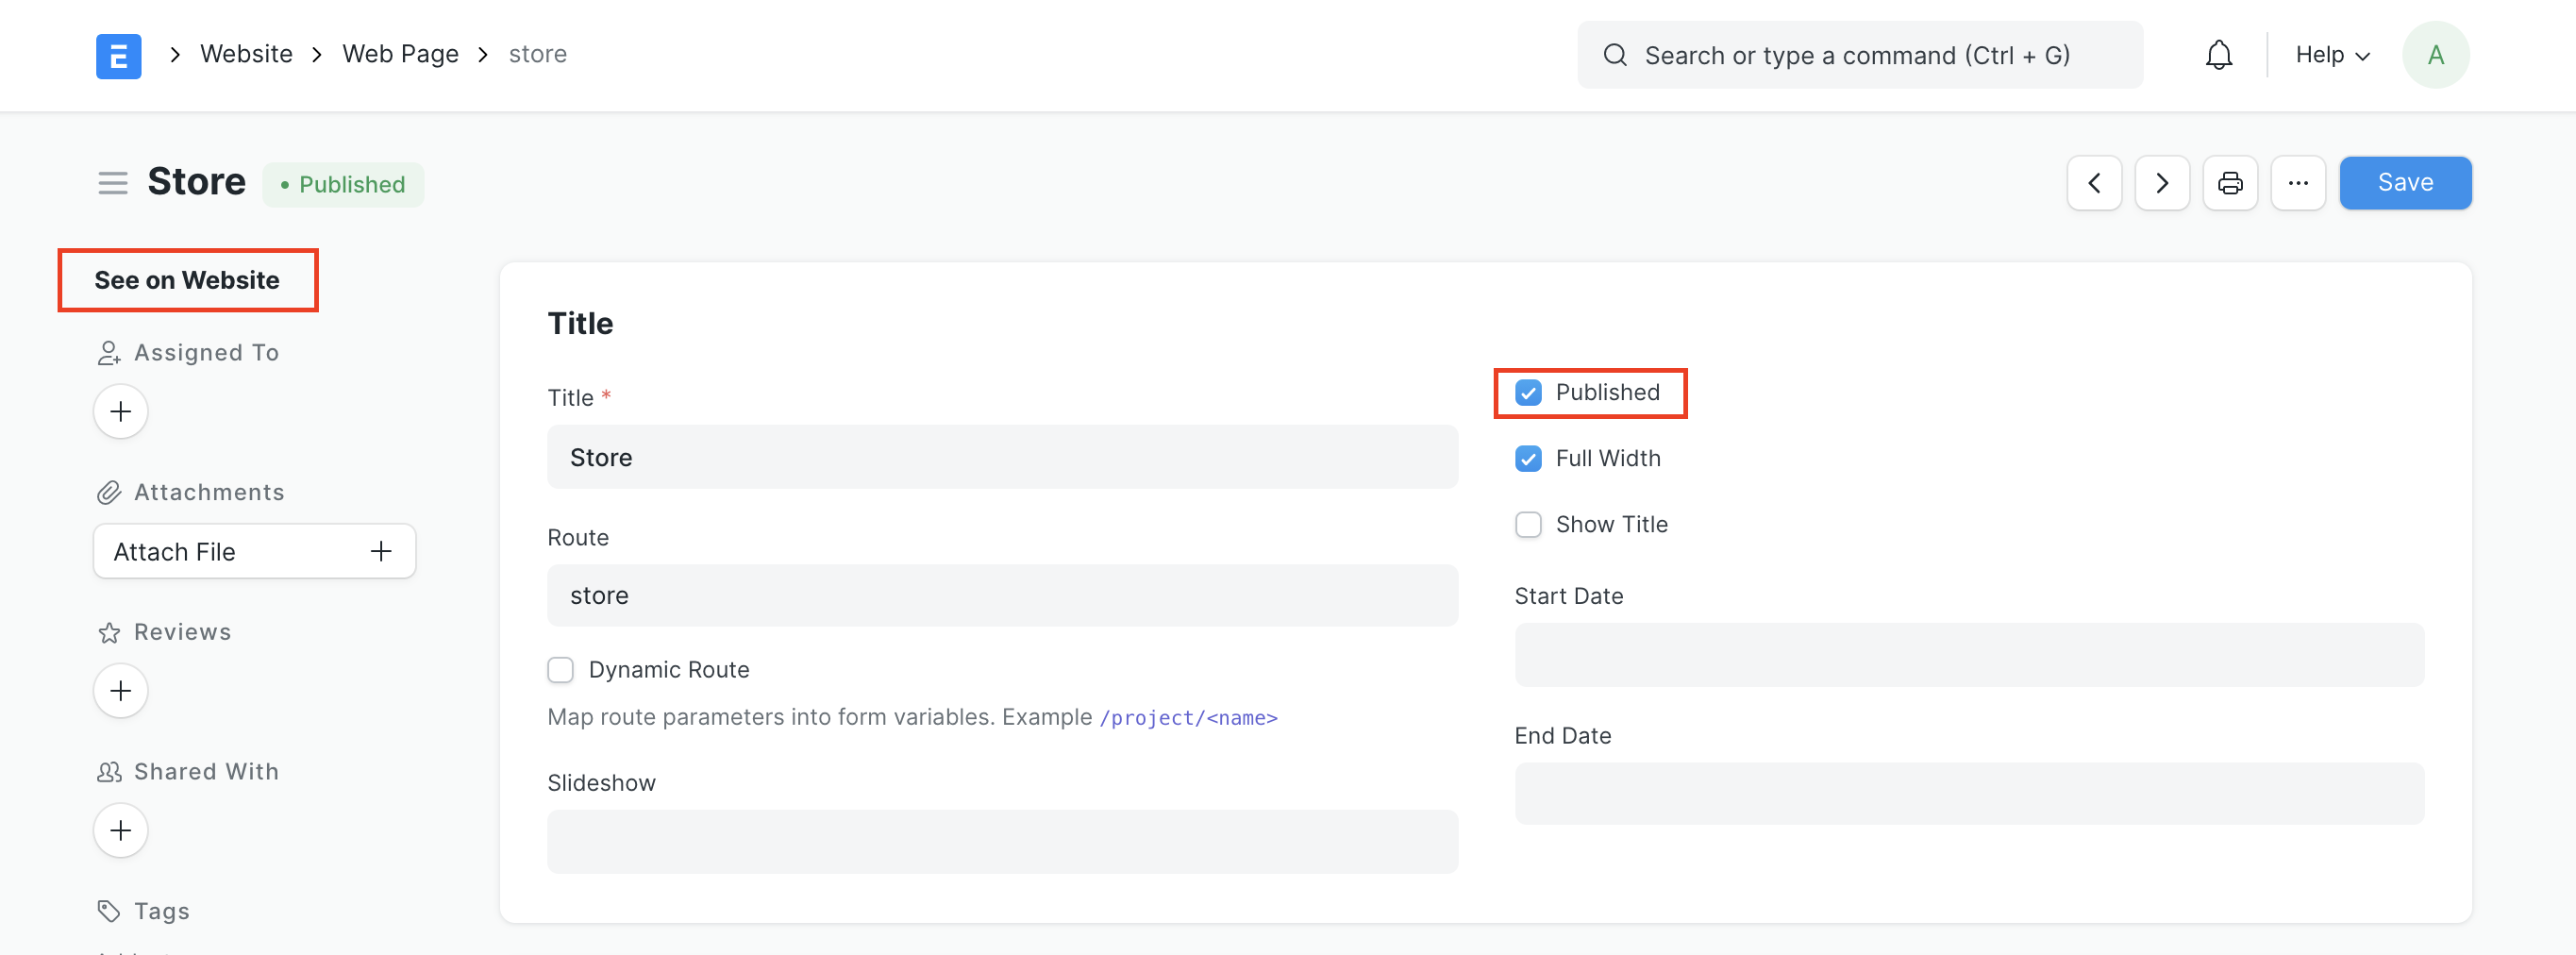Check the Dynamic Route option
The height and width of the screenshot is (955, 2576).
click(x=560, y=669)
